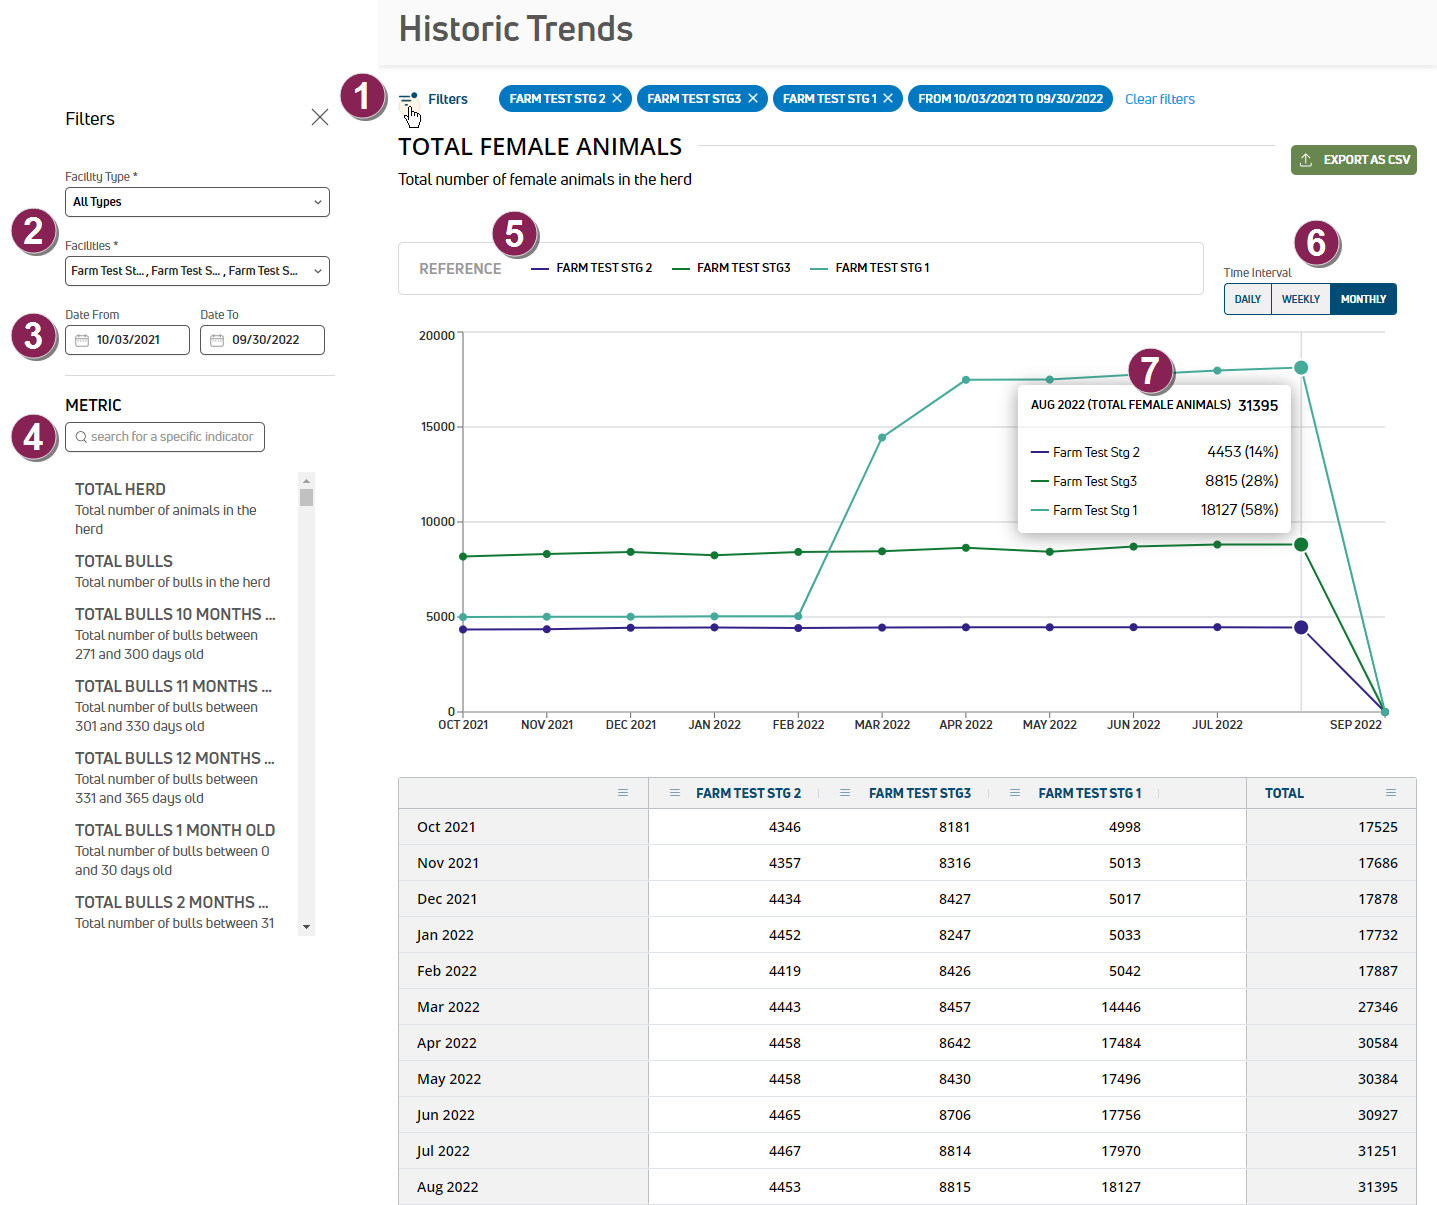This screenshot has width=1437, height=1205.
Task: Remove the FARM TEST STG3 filter chip
Action: click(753, 98)
